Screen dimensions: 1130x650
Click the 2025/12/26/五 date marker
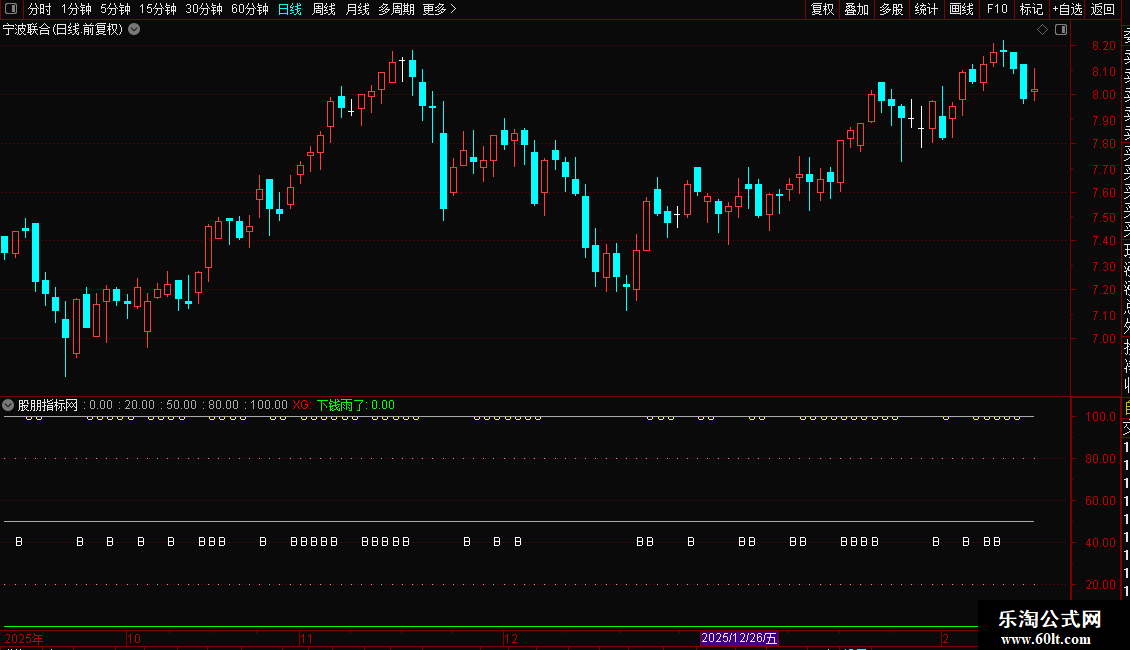739,638
